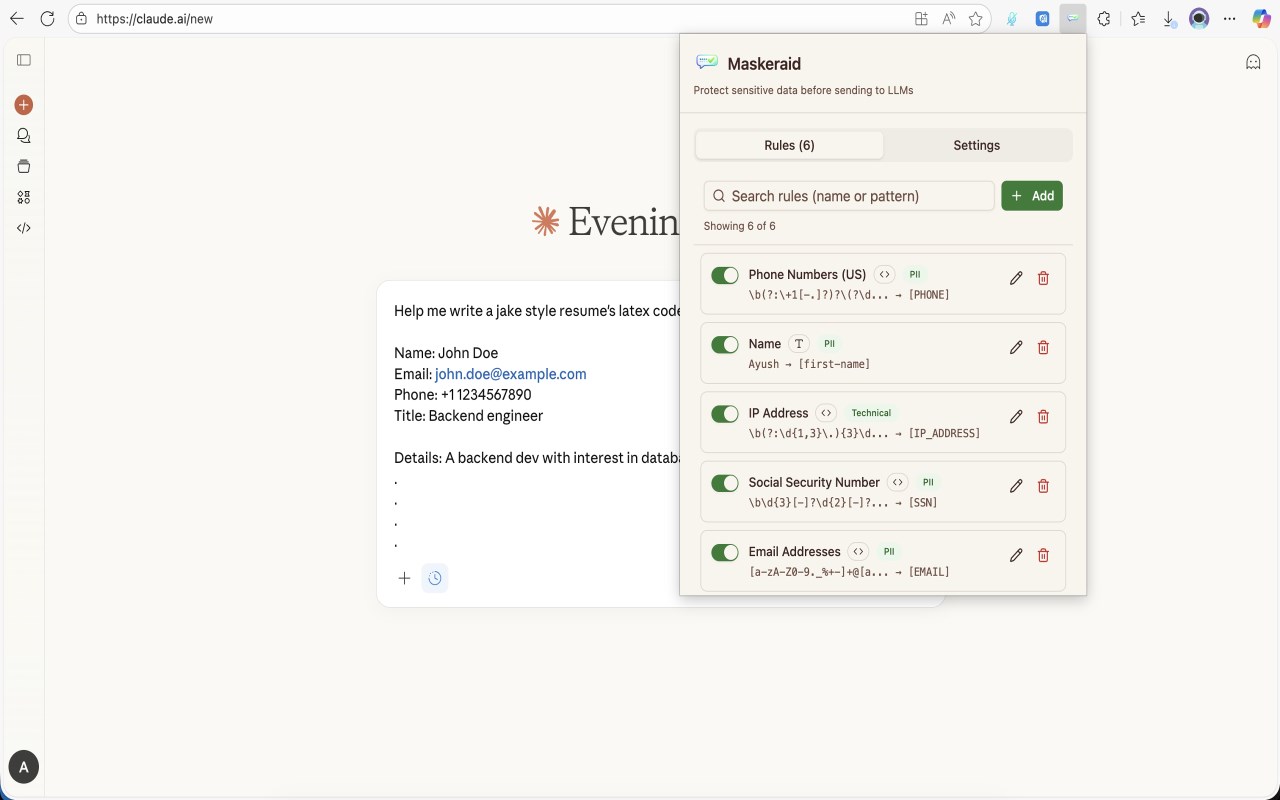The height and width of the screenshot is (800, 1280).
Task: Open the browser more options menu
Action: 1230,18
